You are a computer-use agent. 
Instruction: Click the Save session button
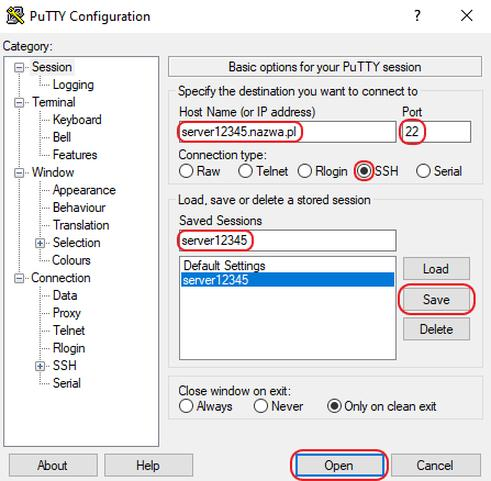coord(436,299)
